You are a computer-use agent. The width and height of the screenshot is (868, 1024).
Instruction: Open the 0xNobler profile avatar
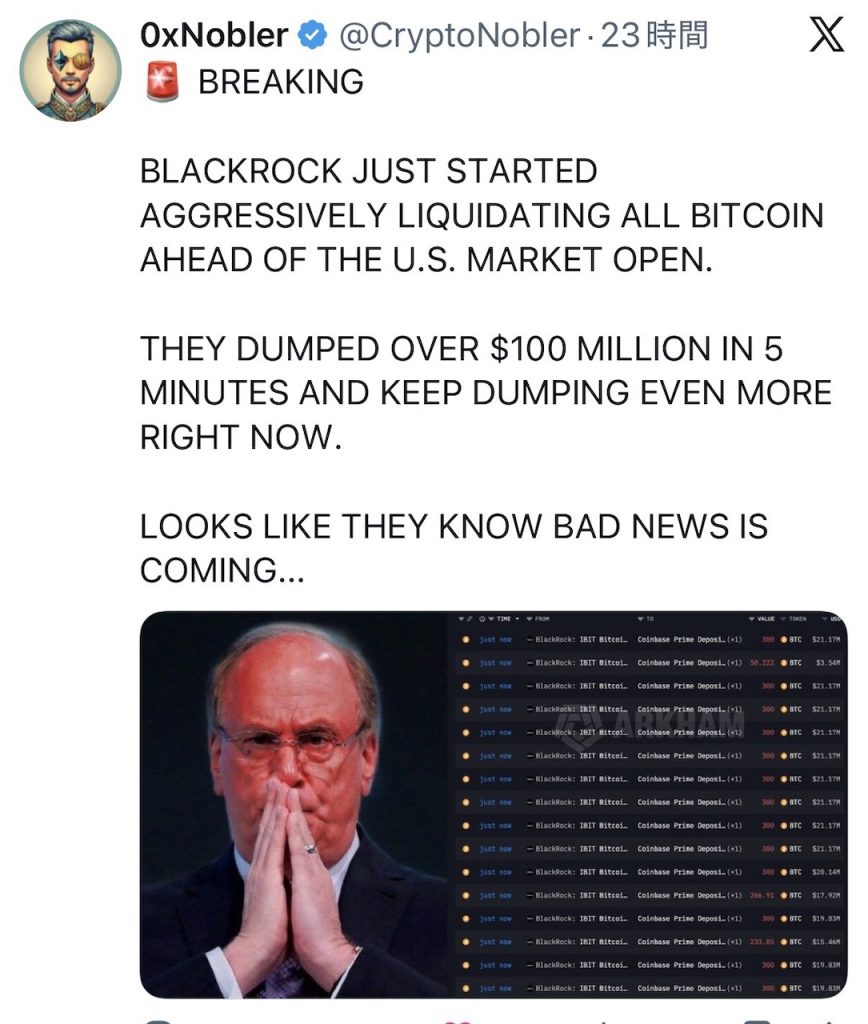[x=71, y=71]
